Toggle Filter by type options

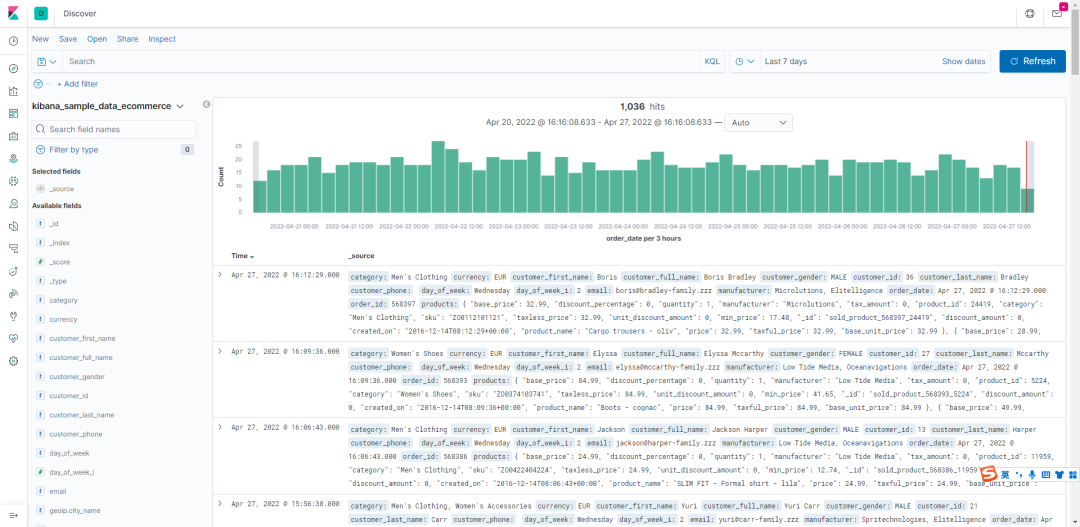point(74,149)
